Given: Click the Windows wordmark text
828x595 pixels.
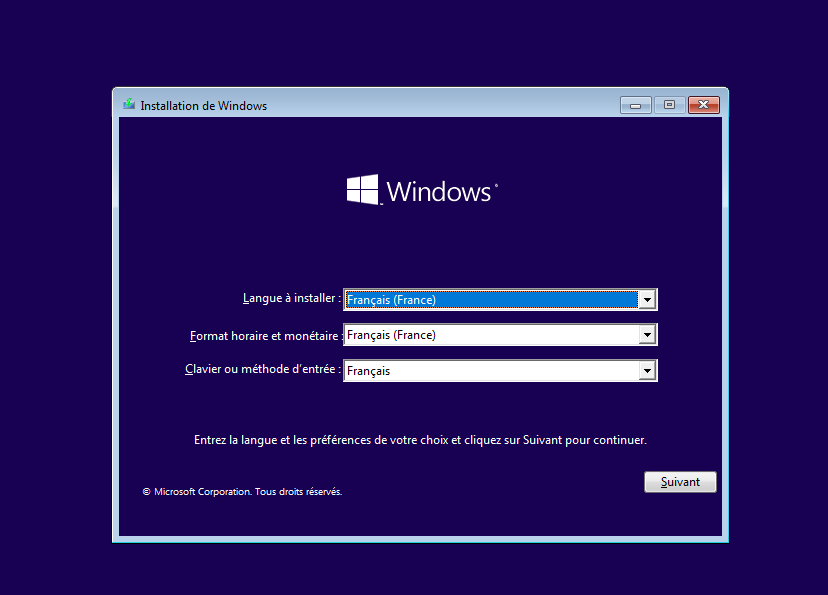Looking at the screenshot, I should tap(440, 192).
